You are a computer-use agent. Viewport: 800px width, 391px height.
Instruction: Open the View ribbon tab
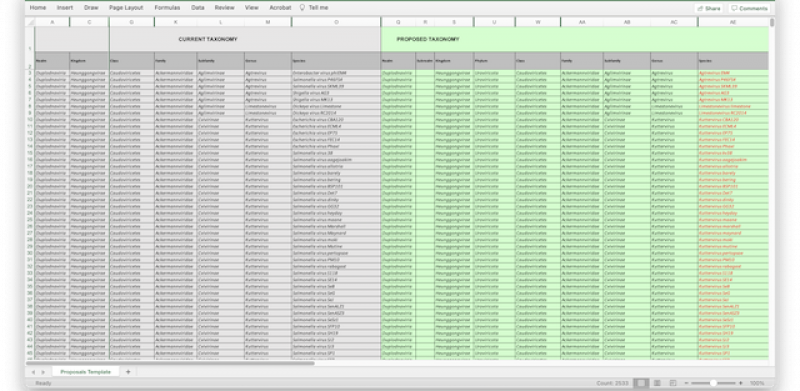[252, 8]
